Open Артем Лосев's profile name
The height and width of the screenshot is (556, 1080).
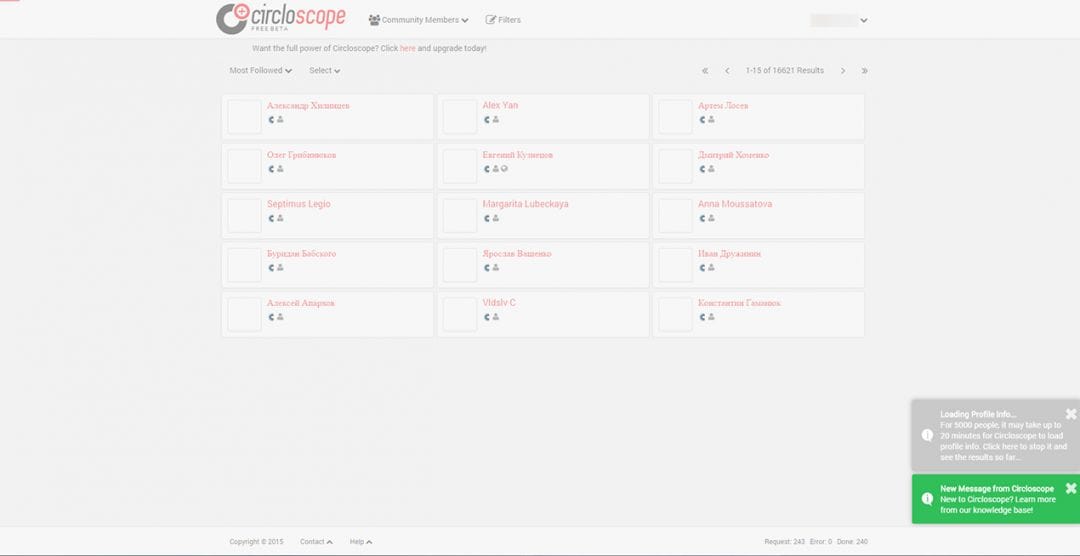point(723,105)
